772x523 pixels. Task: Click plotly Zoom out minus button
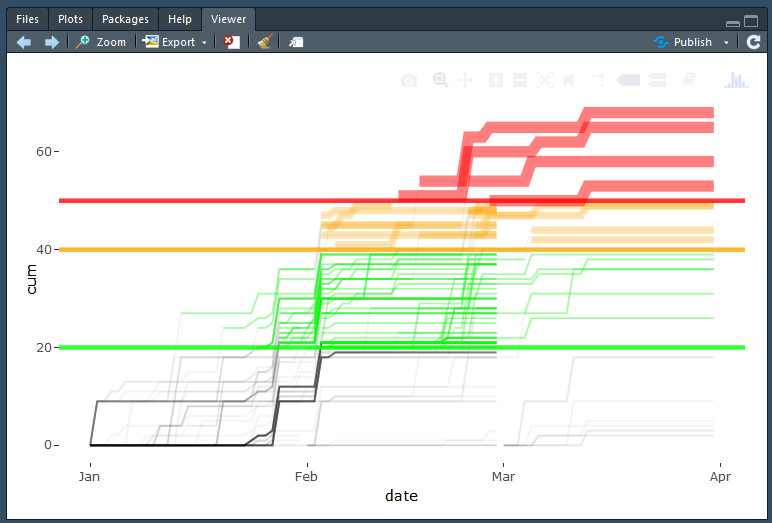tap(520, 80)
